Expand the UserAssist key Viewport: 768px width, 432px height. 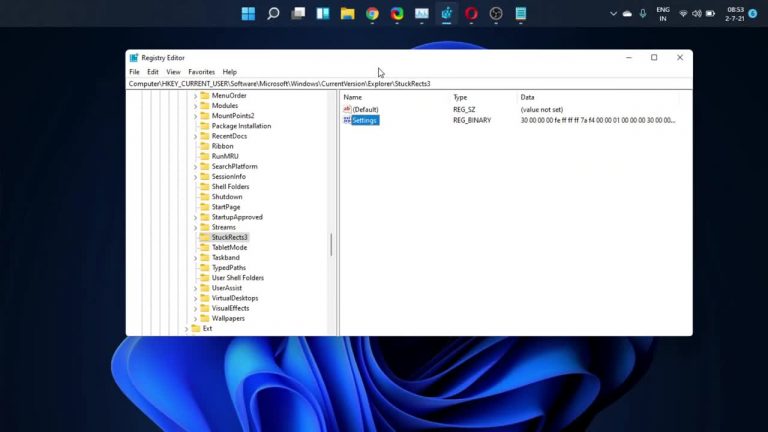(195, 288)
